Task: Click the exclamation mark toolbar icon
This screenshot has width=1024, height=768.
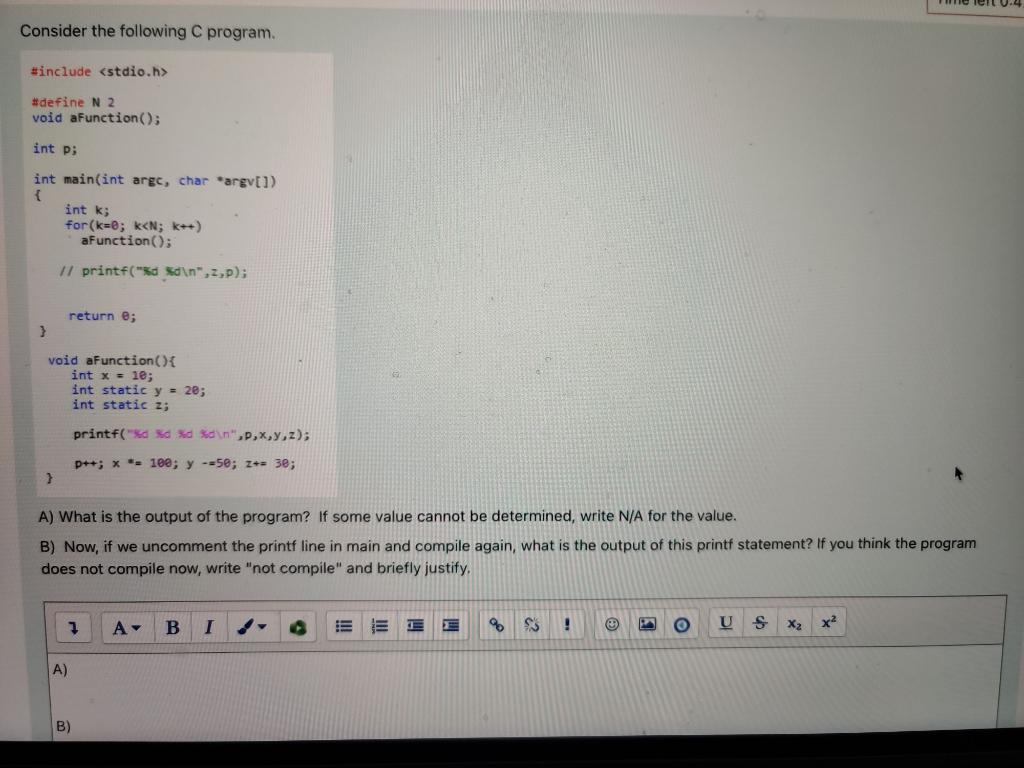Action: tap(566, 624)
